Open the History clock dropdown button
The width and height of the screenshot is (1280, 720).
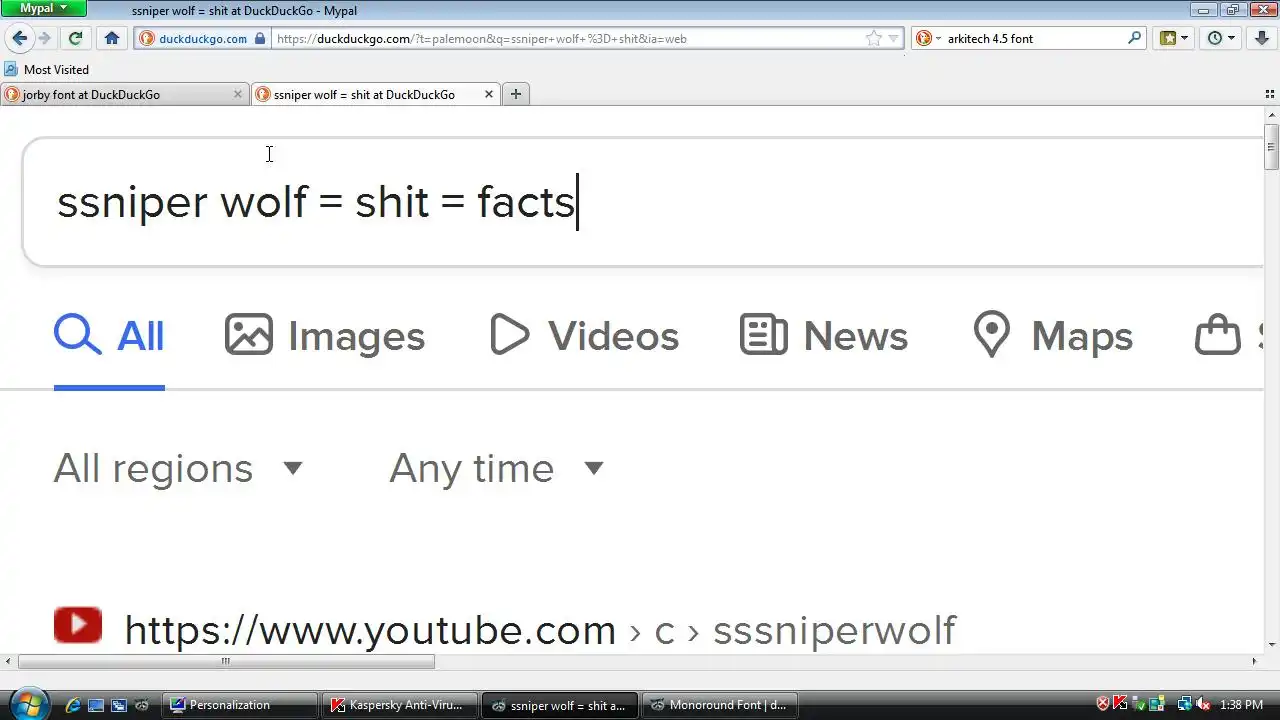tap(1221, 38)
